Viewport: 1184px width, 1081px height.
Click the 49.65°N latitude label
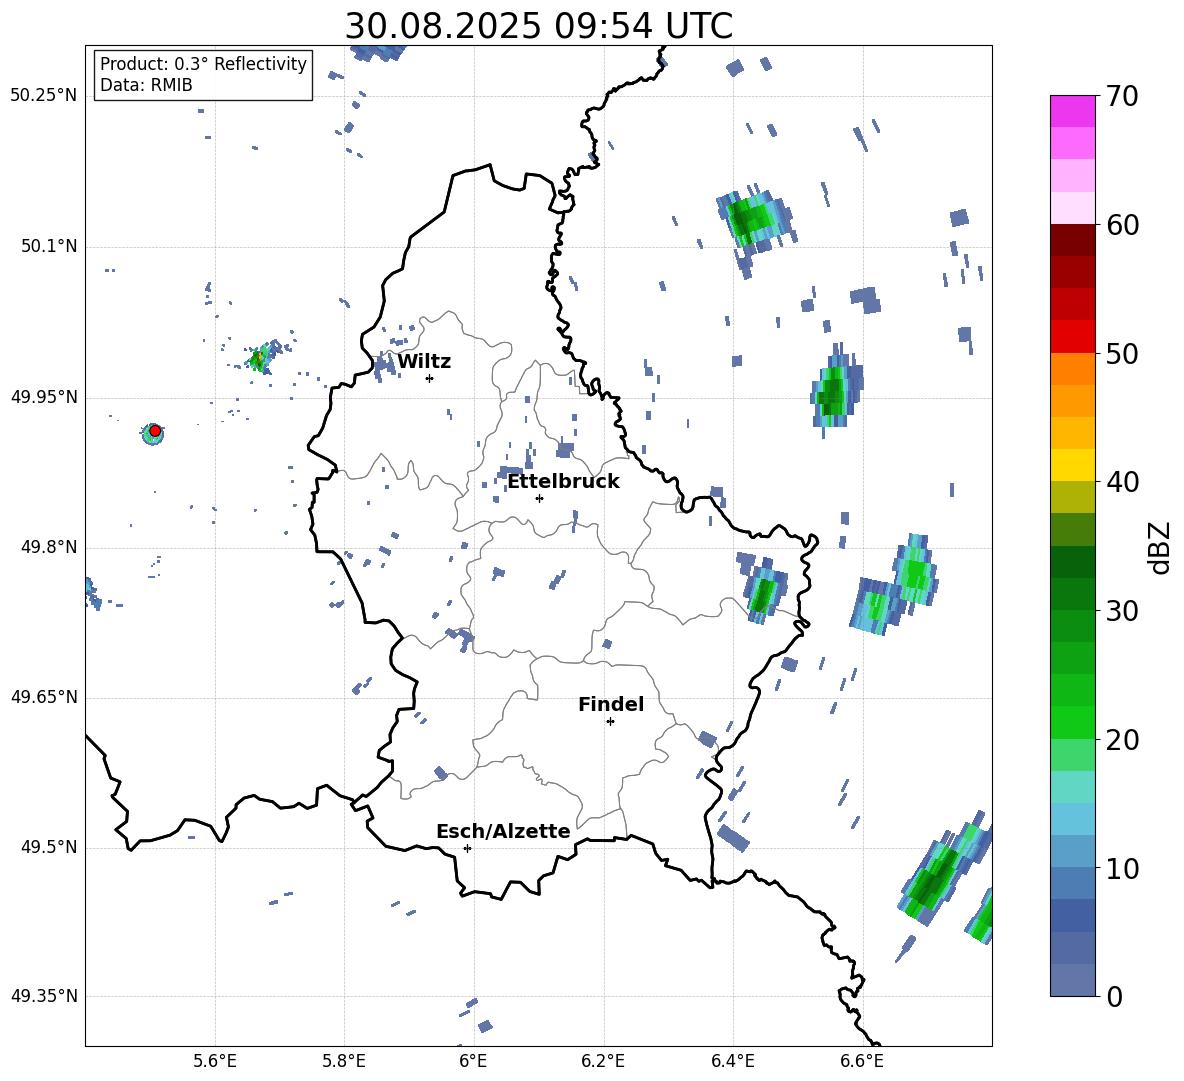pyautogui.click(x=44, y=697)
